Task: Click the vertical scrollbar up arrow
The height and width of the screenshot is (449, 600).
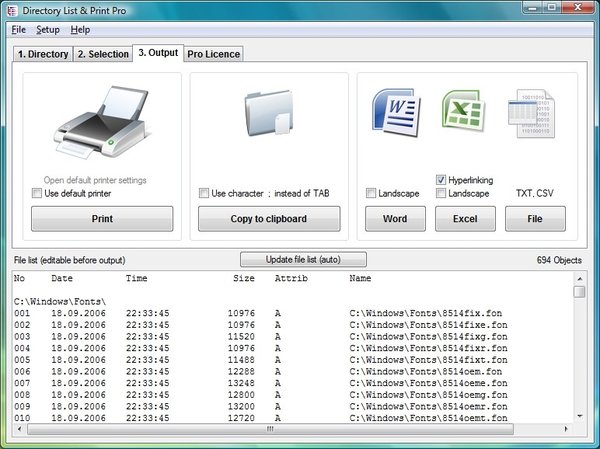Action: [579, 277]
